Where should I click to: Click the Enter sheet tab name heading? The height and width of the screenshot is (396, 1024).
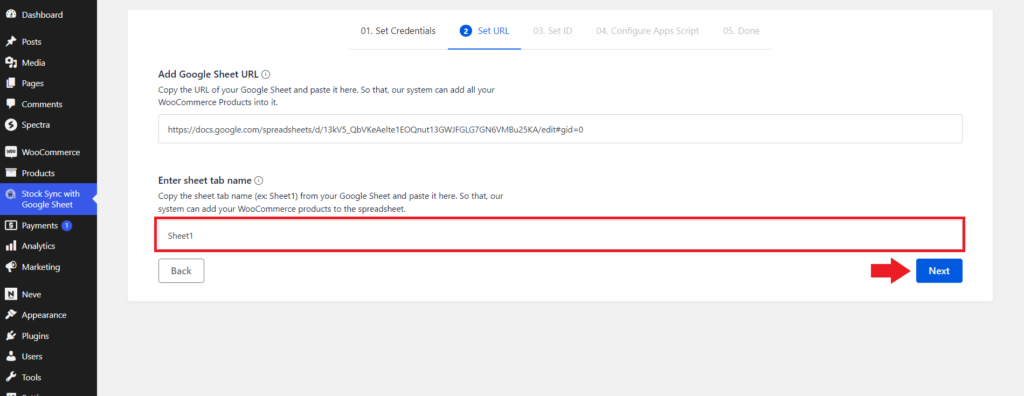205,180
